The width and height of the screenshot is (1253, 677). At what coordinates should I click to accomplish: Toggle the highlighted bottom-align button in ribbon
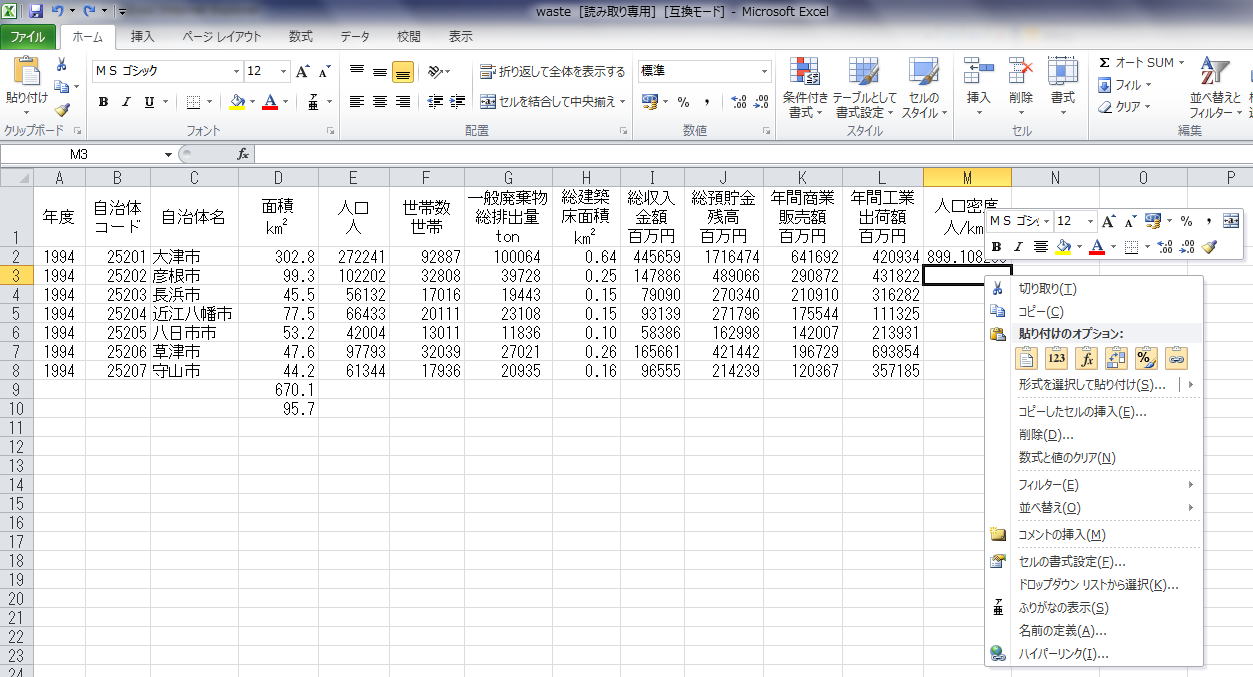(x=403, y=71)
